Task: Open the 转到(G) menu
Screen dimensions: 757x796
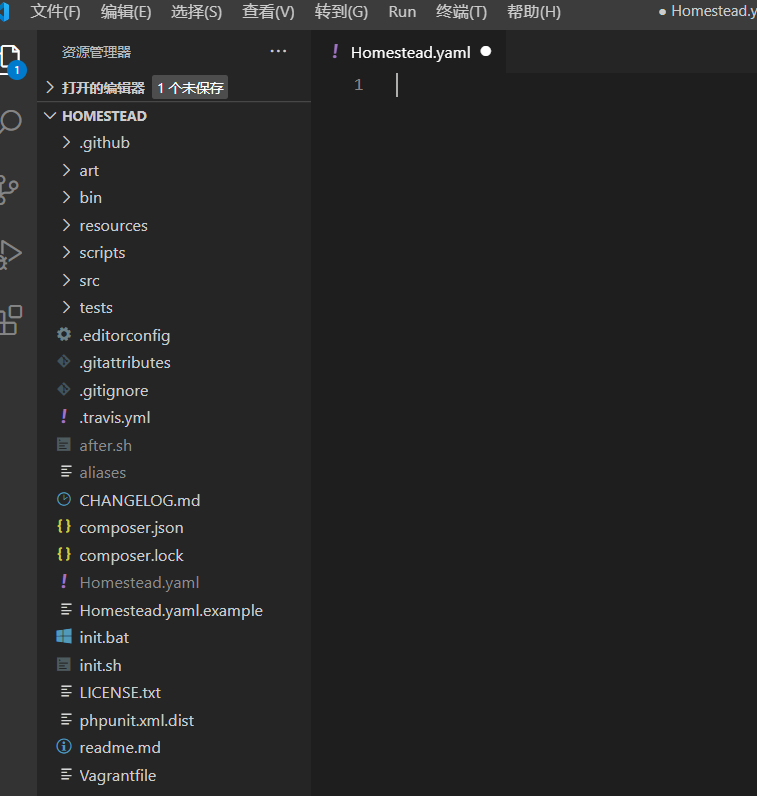Action: click(x=341, y=11)
